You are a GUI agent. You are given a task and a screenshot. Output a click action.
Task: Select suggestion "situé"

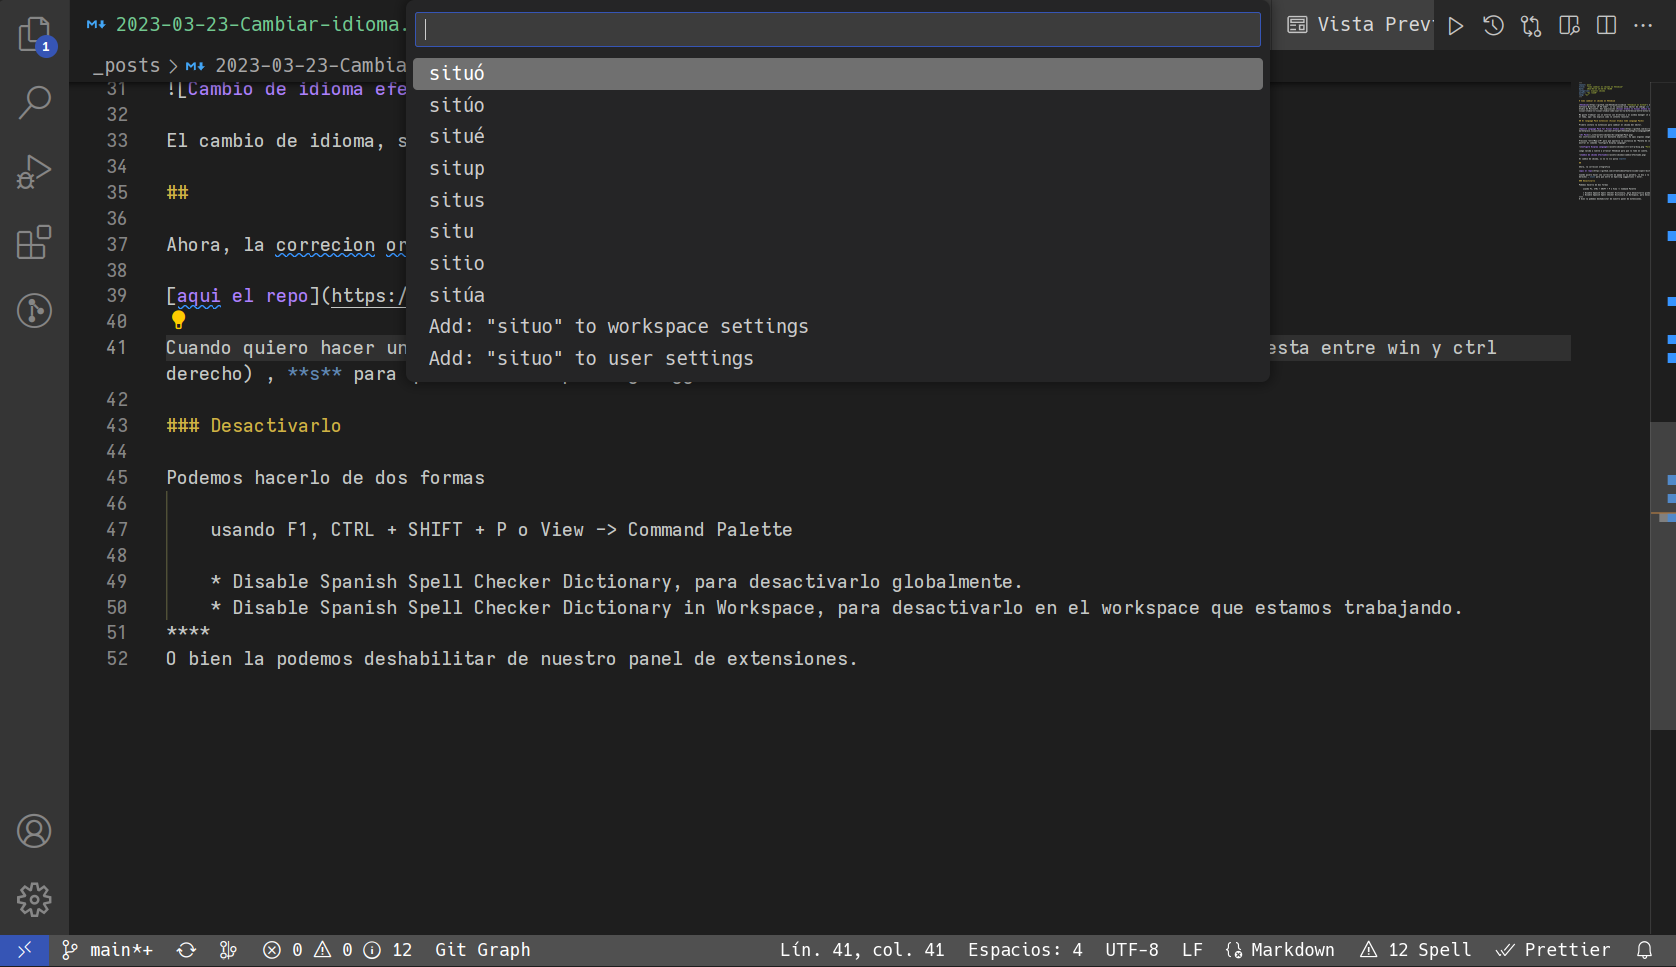pos(838,137)
